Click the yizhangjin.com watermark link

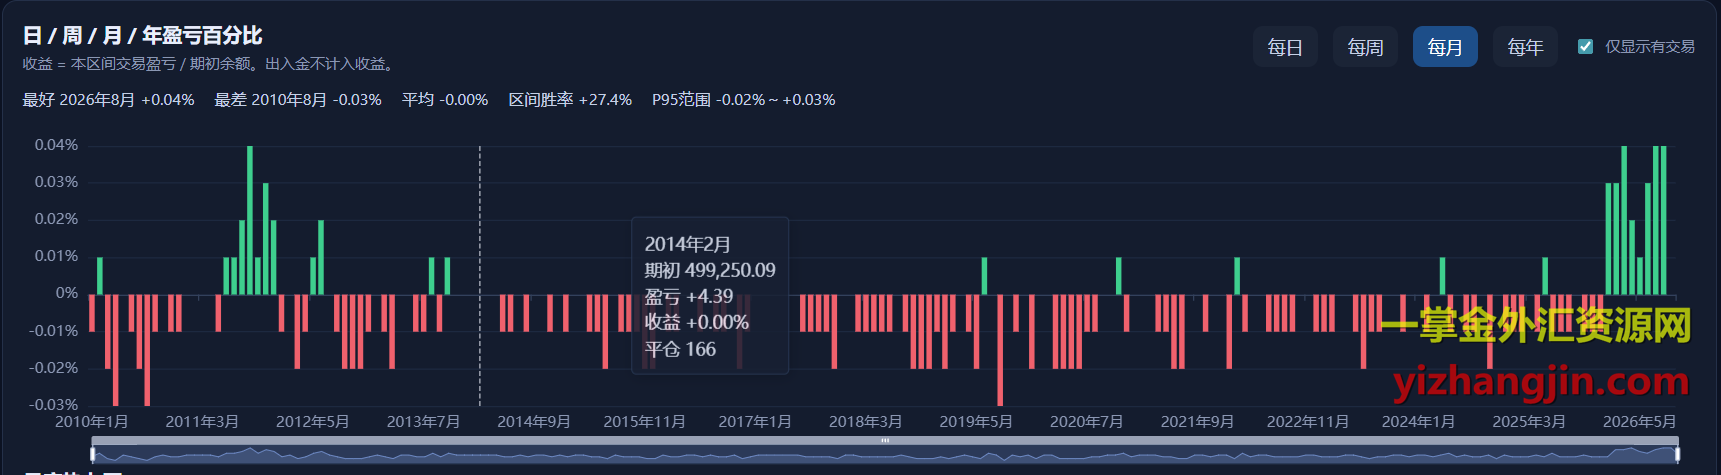[x=1540, y=381]
